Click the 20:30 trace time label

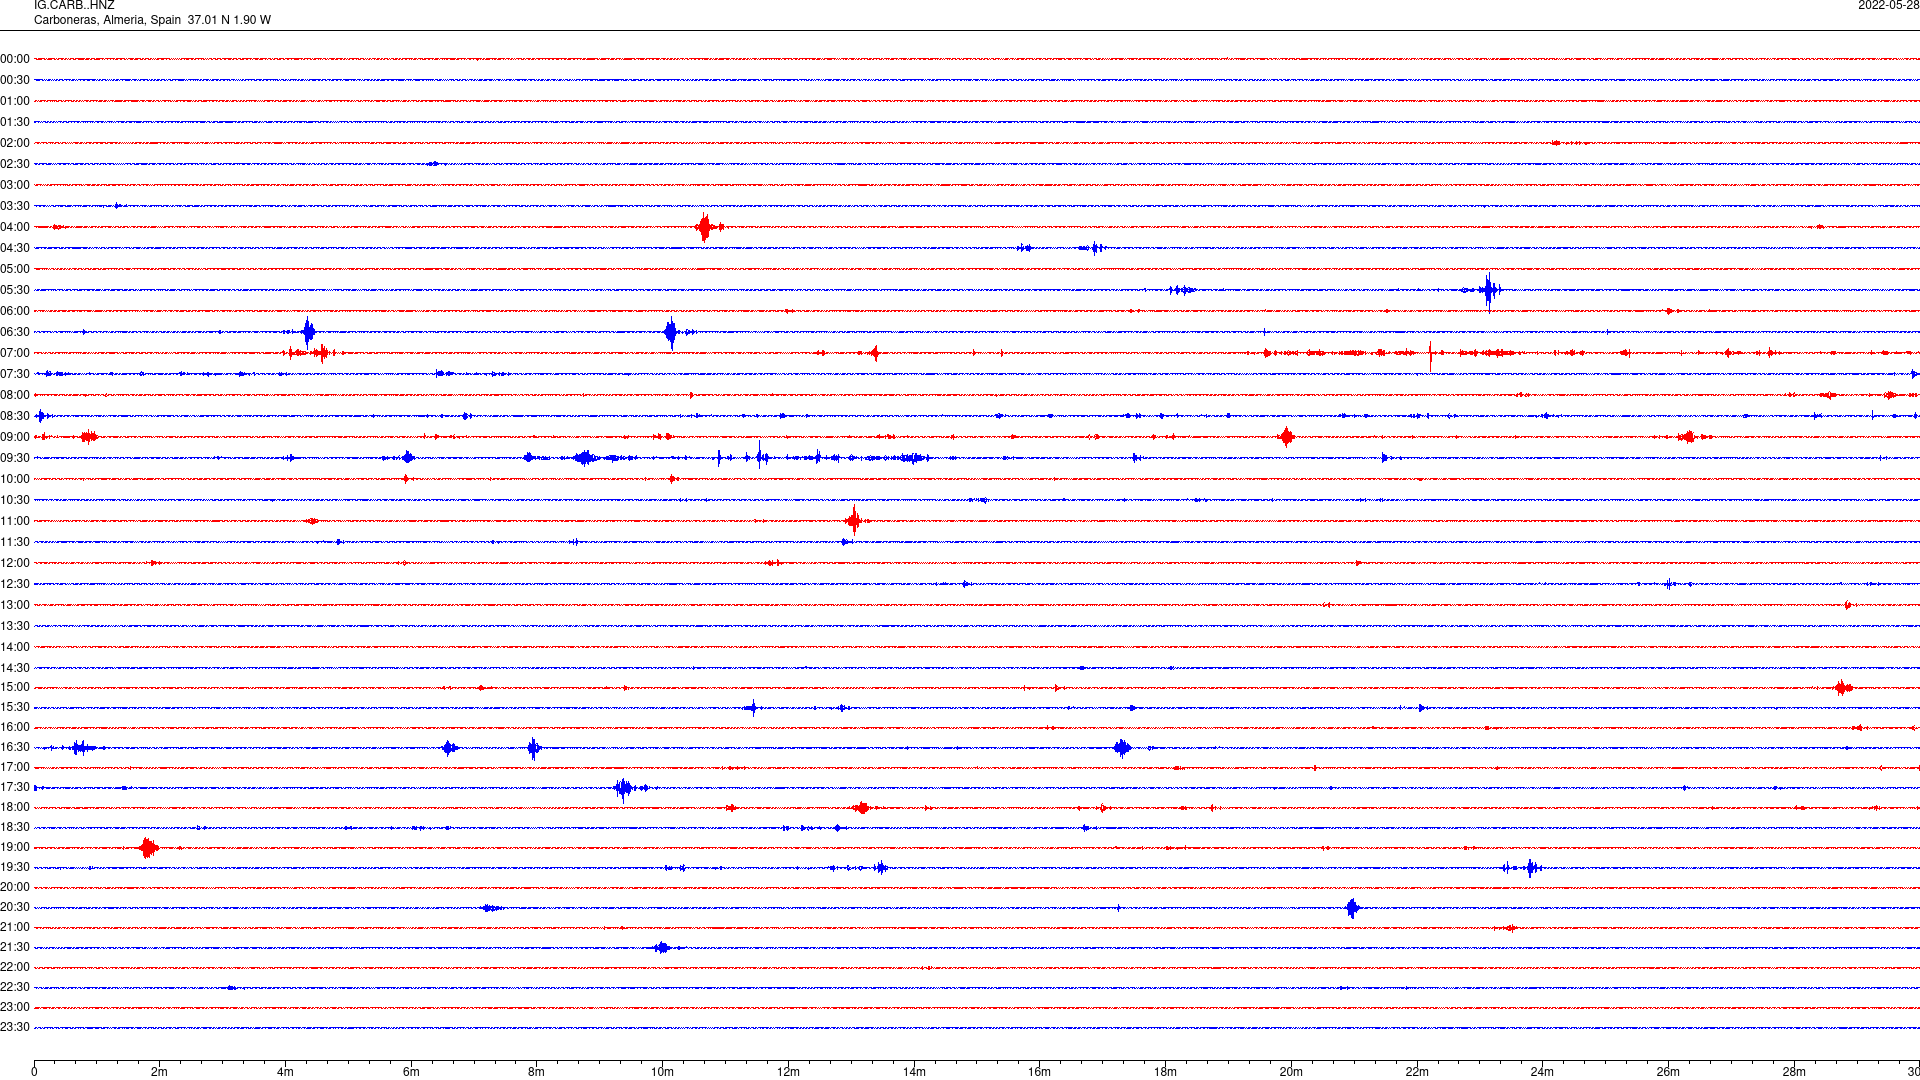(x=15, y=907)
